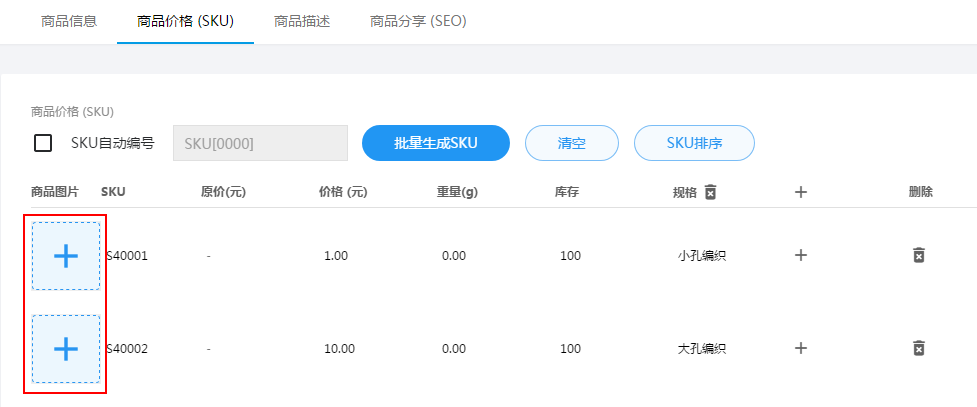
Task: Edit price 1.00 of S40001
Action: click(336, 256)
